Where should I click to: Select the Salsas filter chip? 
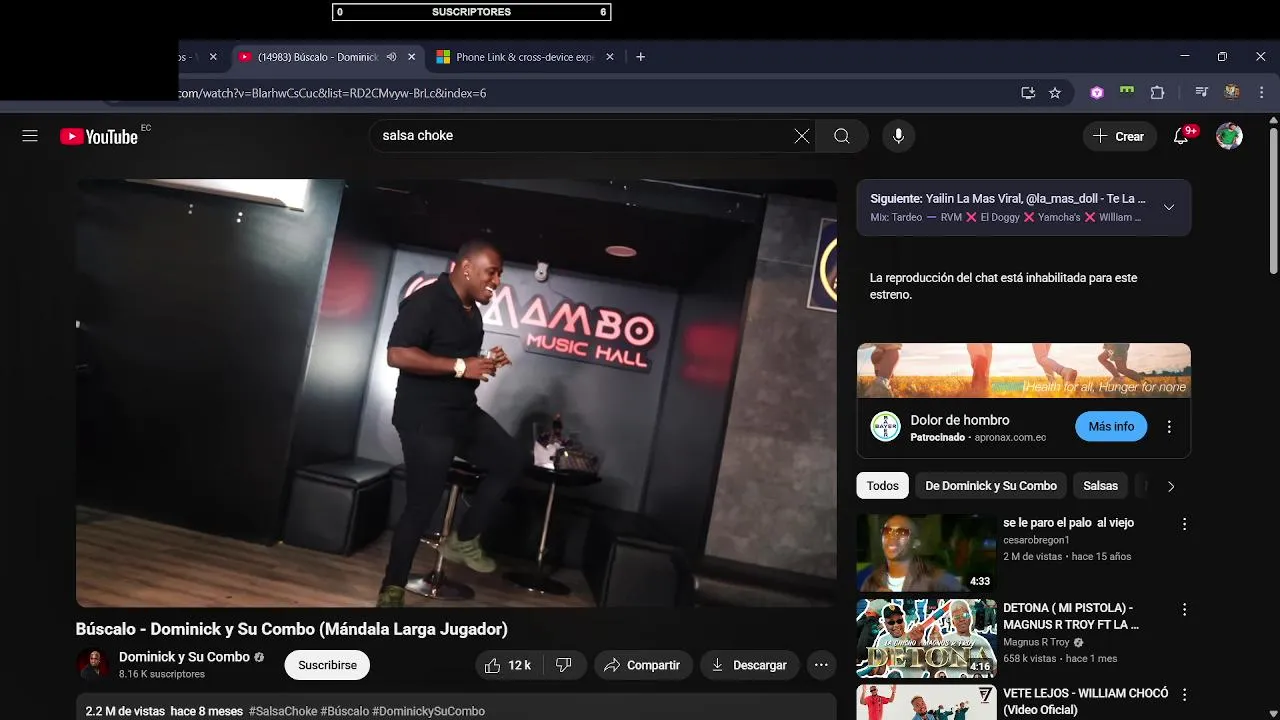pos(1100,486)
